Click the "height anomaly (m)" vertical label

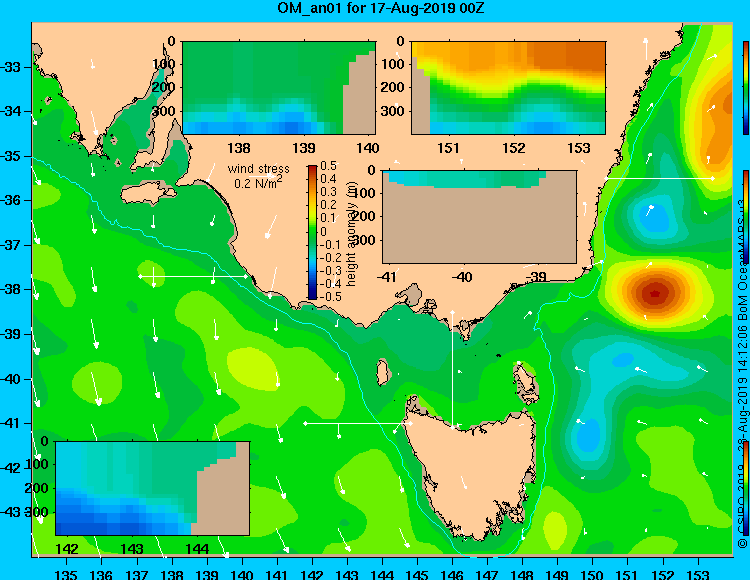352,234
